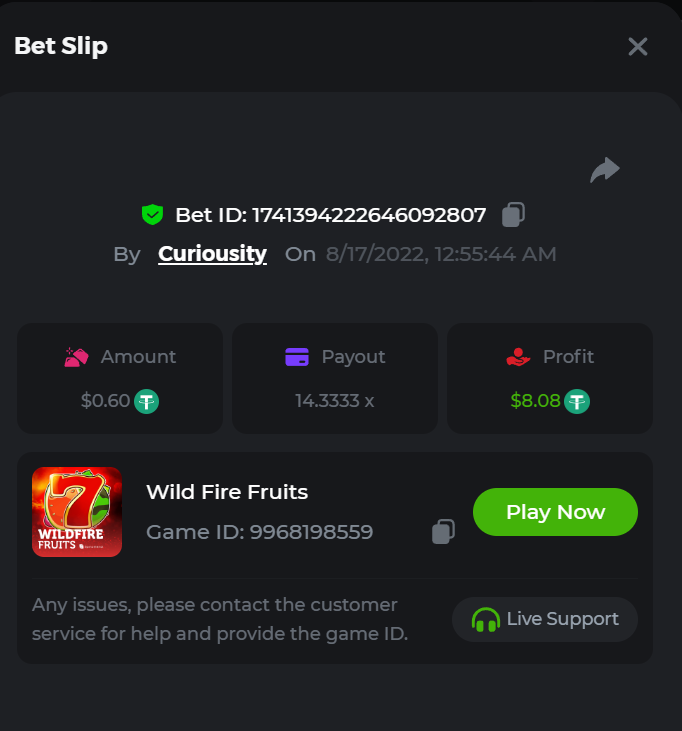682x731 pixels.
Task: Click the purple Payout card icon
Action: coord(297,357)
